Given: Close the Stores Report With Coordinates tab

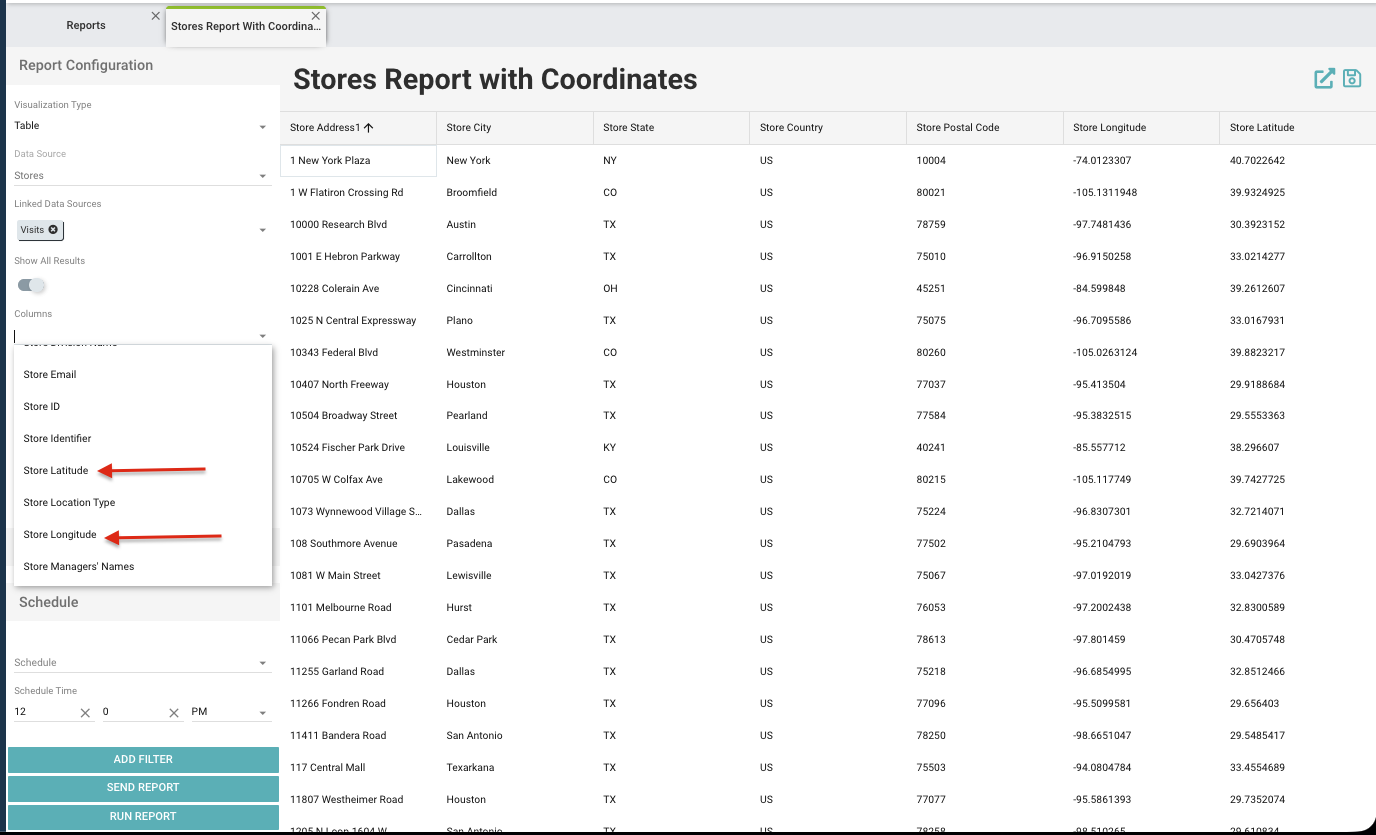Looking at the screenshot, I should 316,16.
